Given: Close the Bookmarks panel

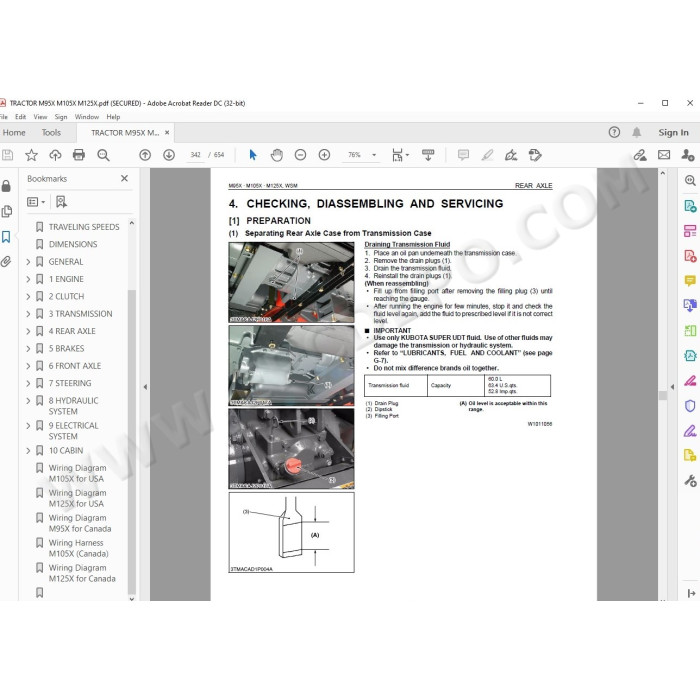Looking at the screenshot, I should click(125, 179).
